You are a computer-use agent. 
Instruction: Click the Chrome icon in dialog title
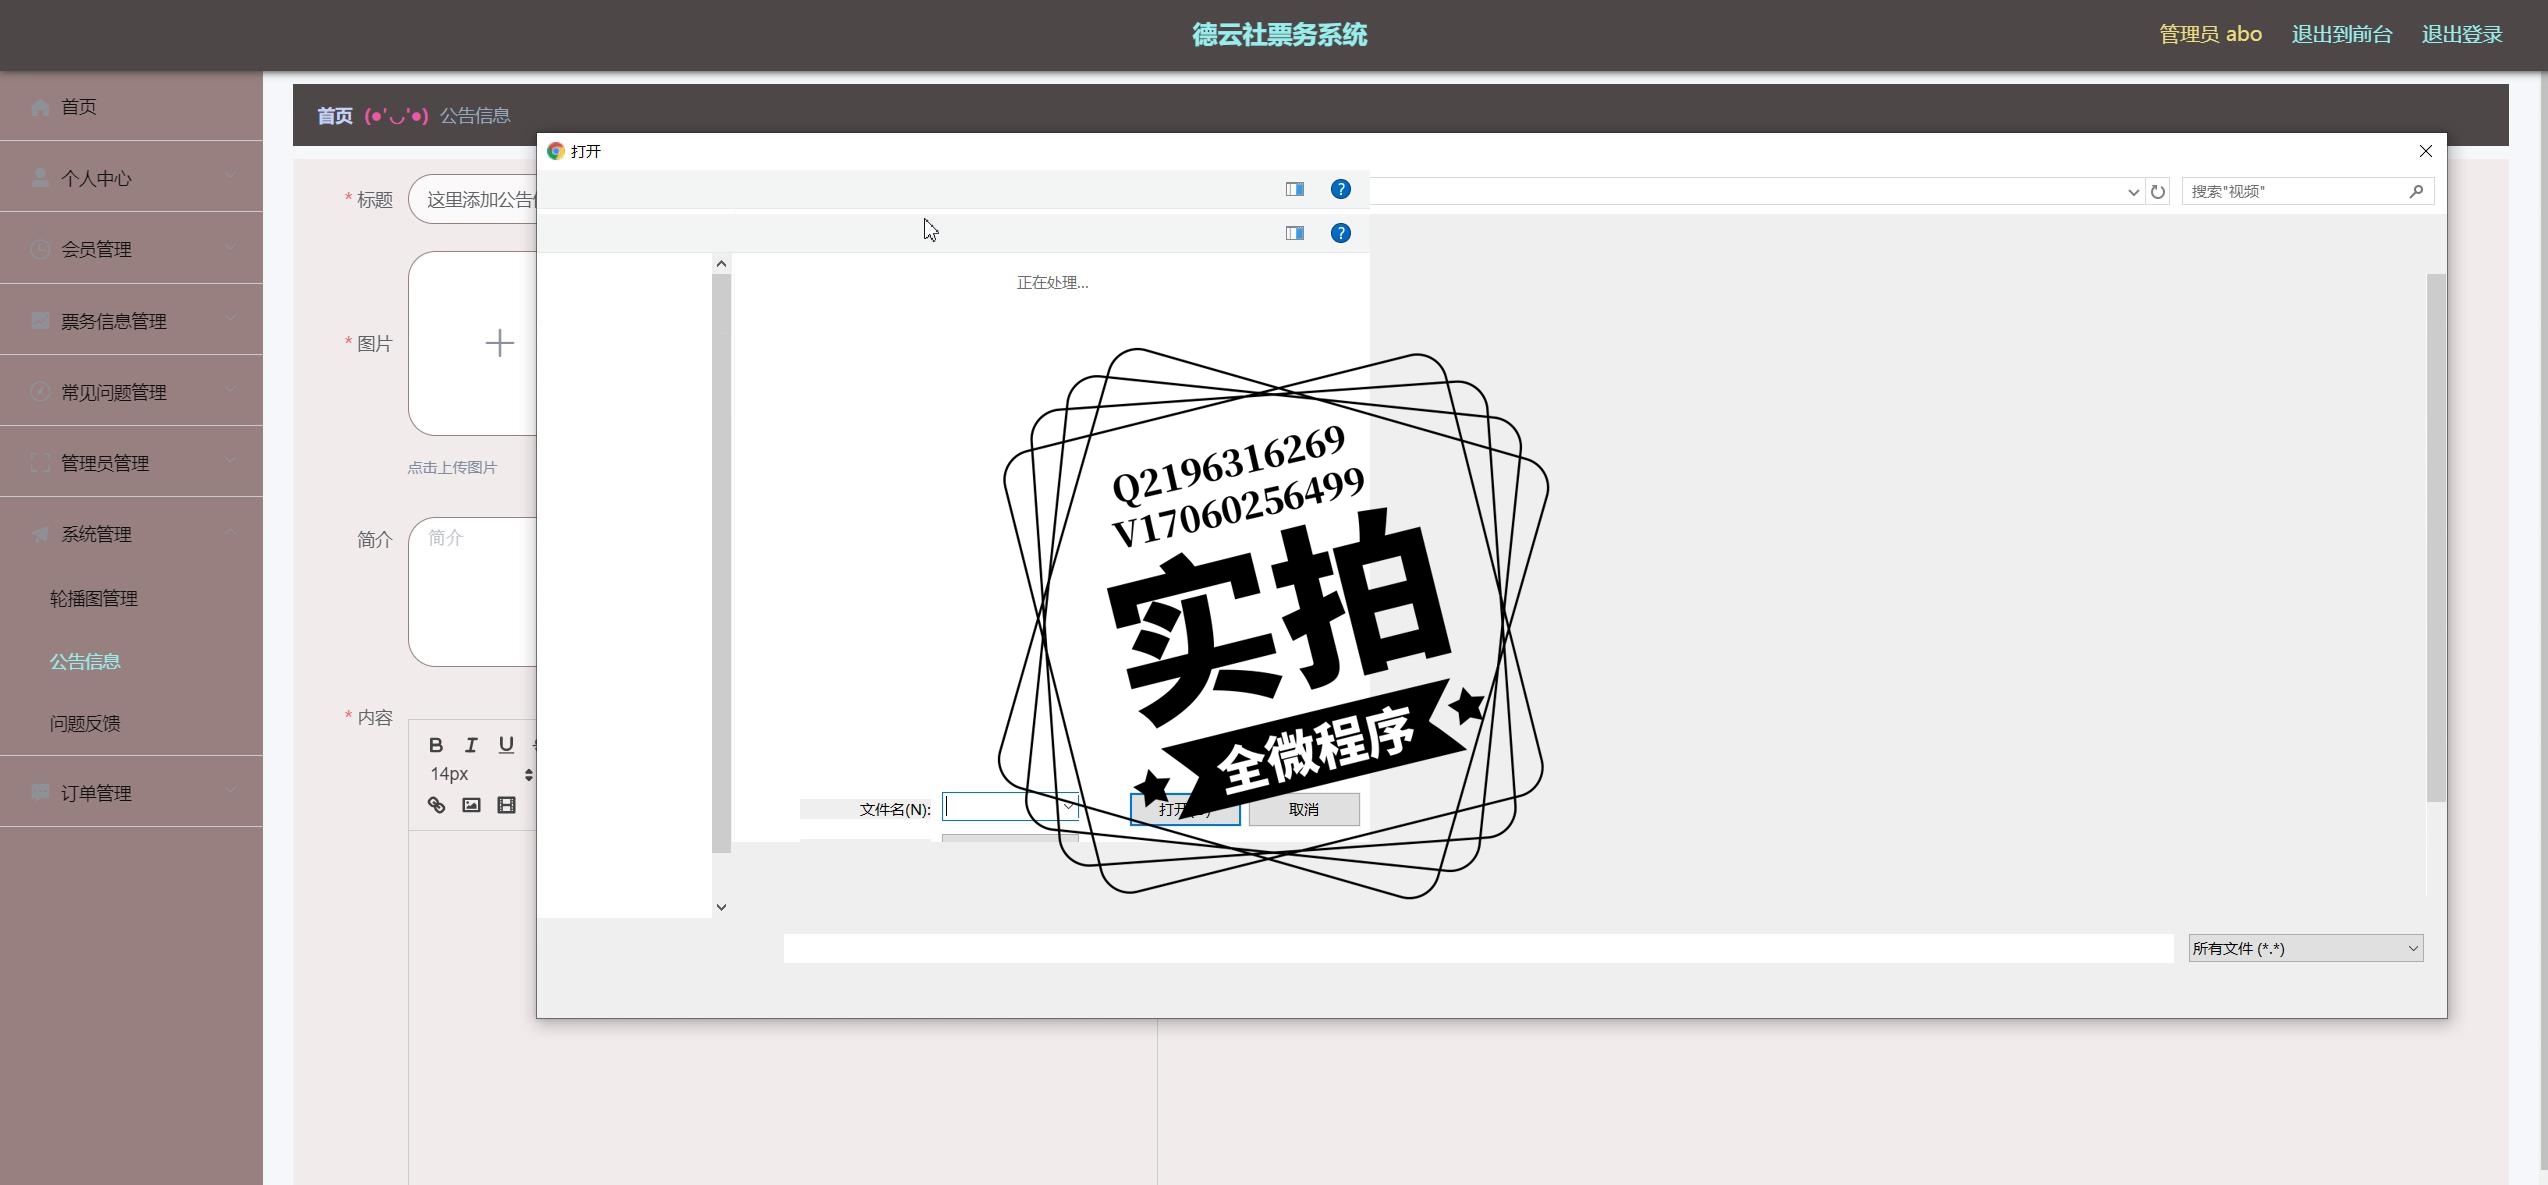point(556,151)
